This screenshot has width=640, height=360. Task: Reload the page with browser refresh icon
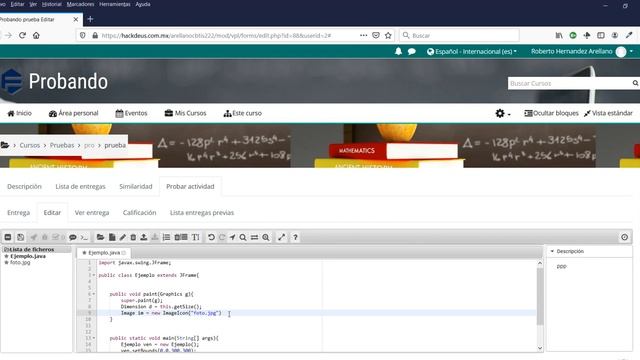click(x=22, y=36)
